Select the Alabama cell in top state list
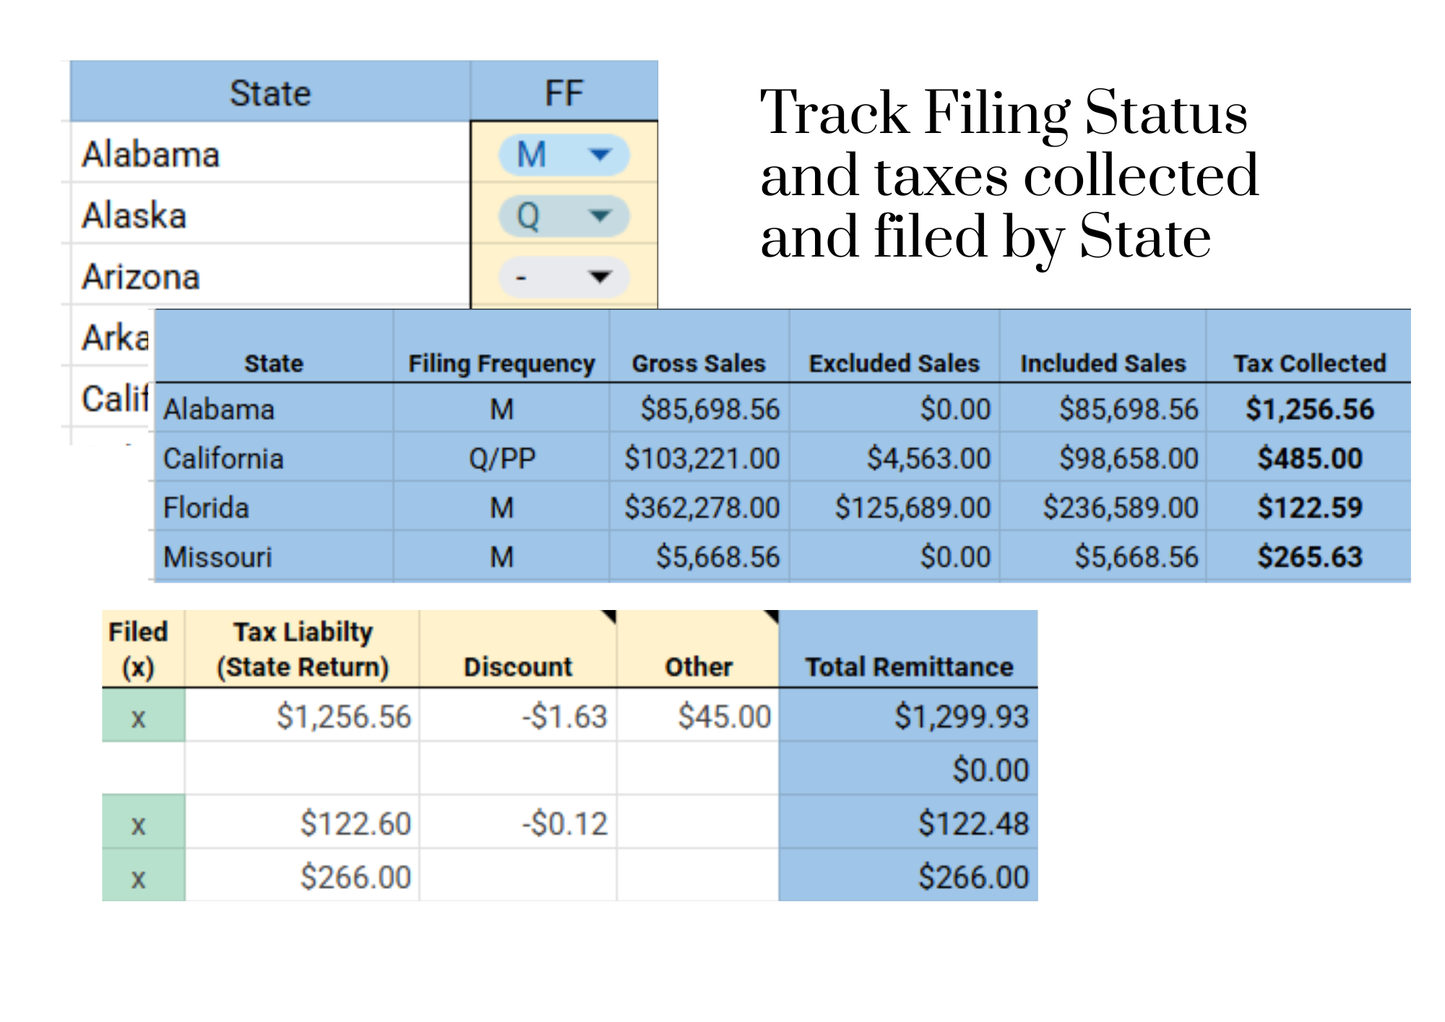This screenshot has height=1022, width=1445. [270, 154]
